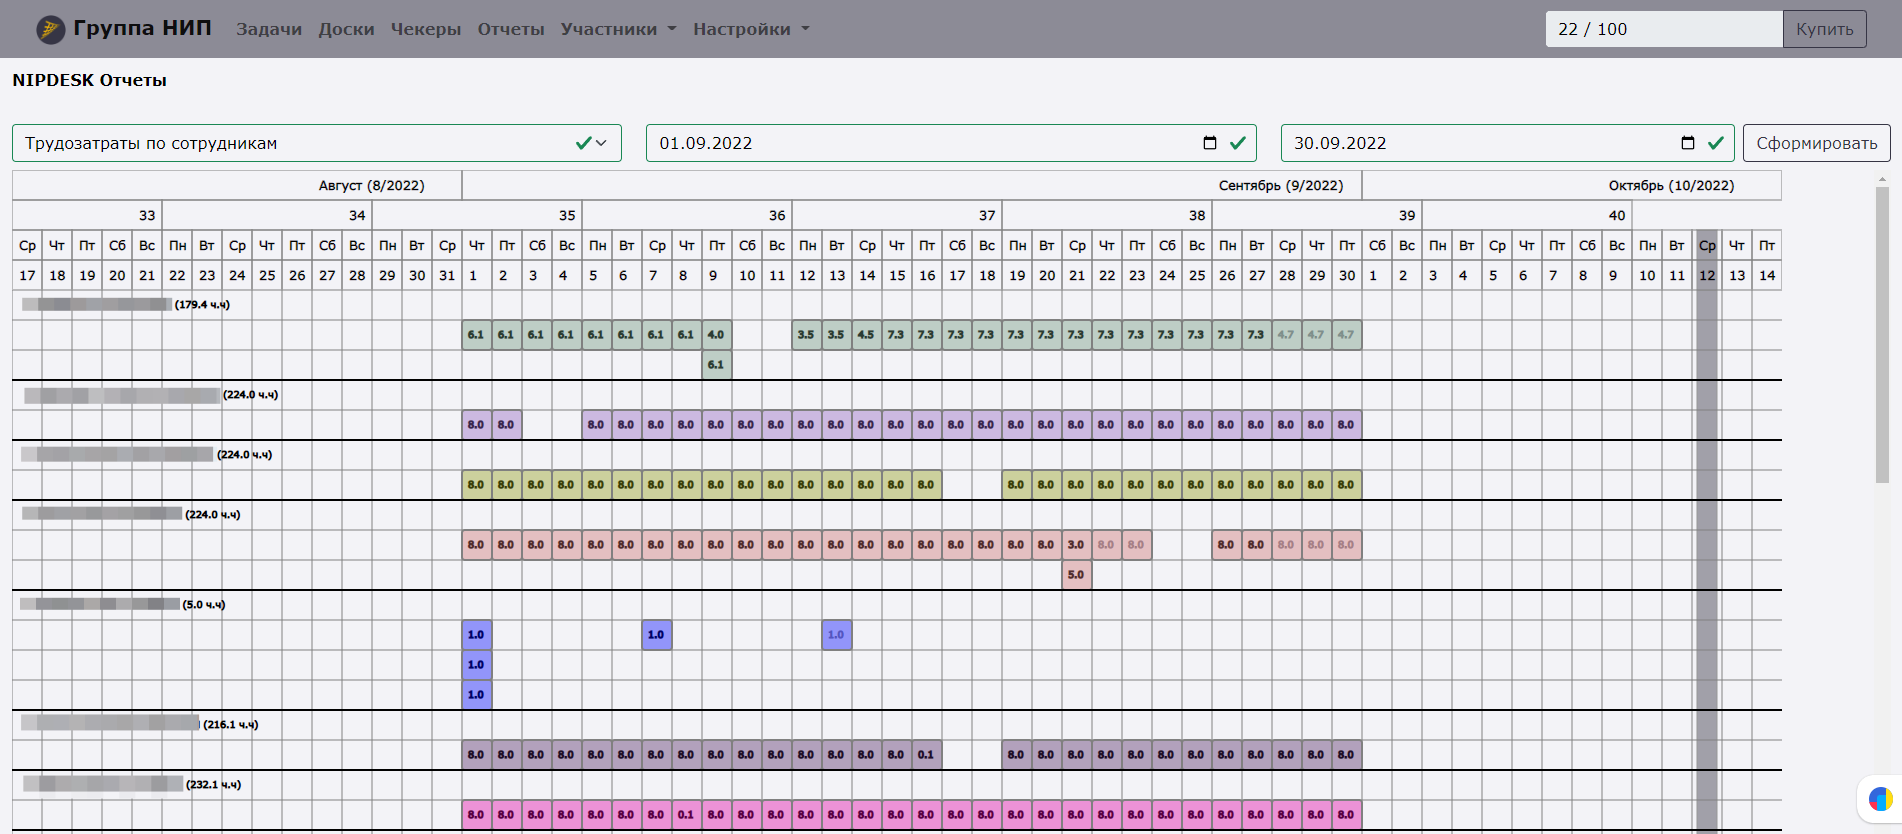Screen dimensions: 1902x834
Task: Expand the Участники dropdown menu
Action: 618,29
